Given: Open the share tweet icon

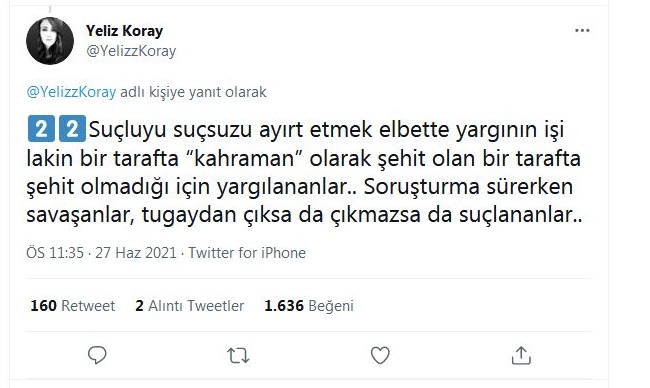Looking at the screenshot, I should point(521,355).
